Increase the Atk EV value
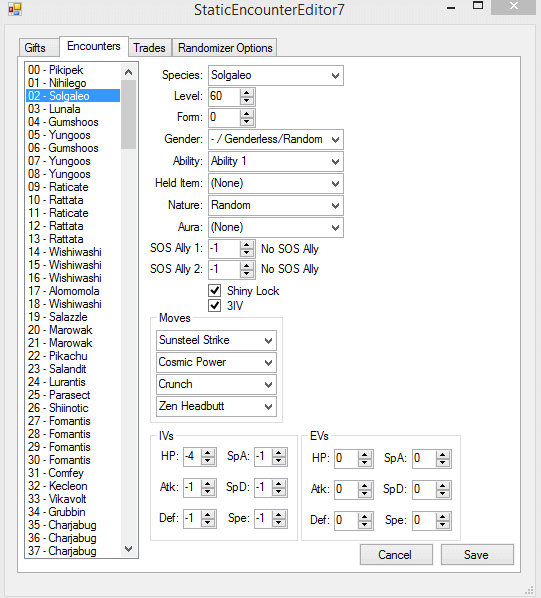 tap(364, 486)
